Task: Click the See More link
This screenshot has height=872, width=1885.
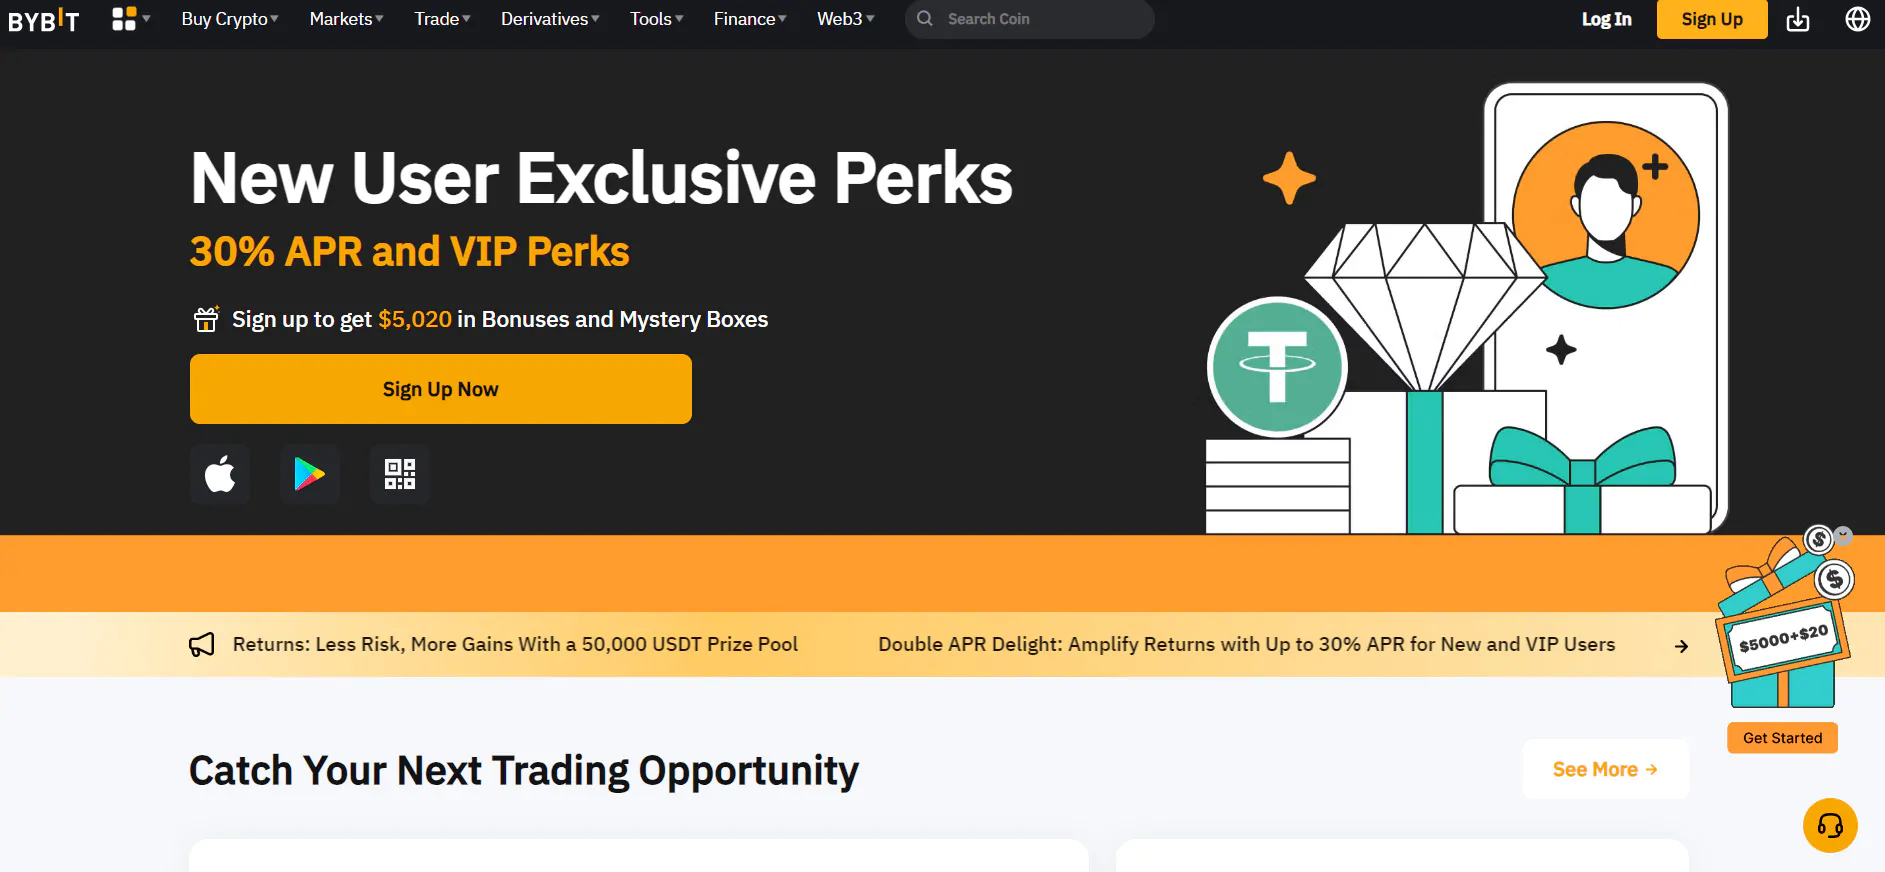Action: pos(1604,769)
